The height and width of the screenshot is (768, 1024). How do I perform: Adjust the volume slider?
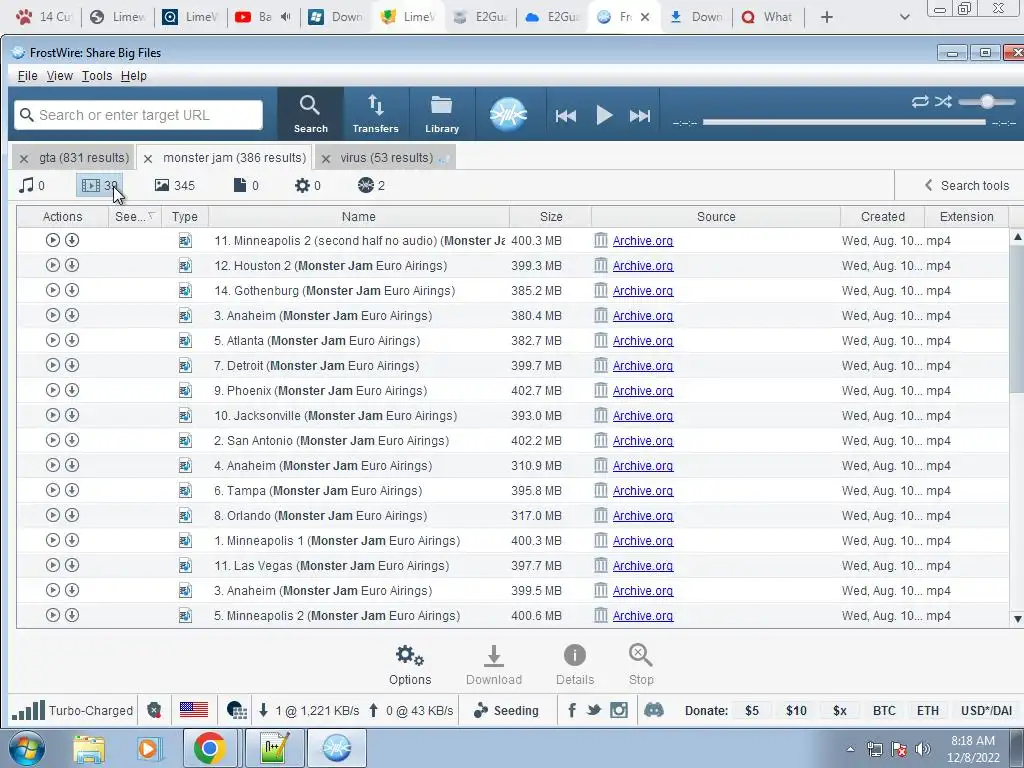point(987,101)
